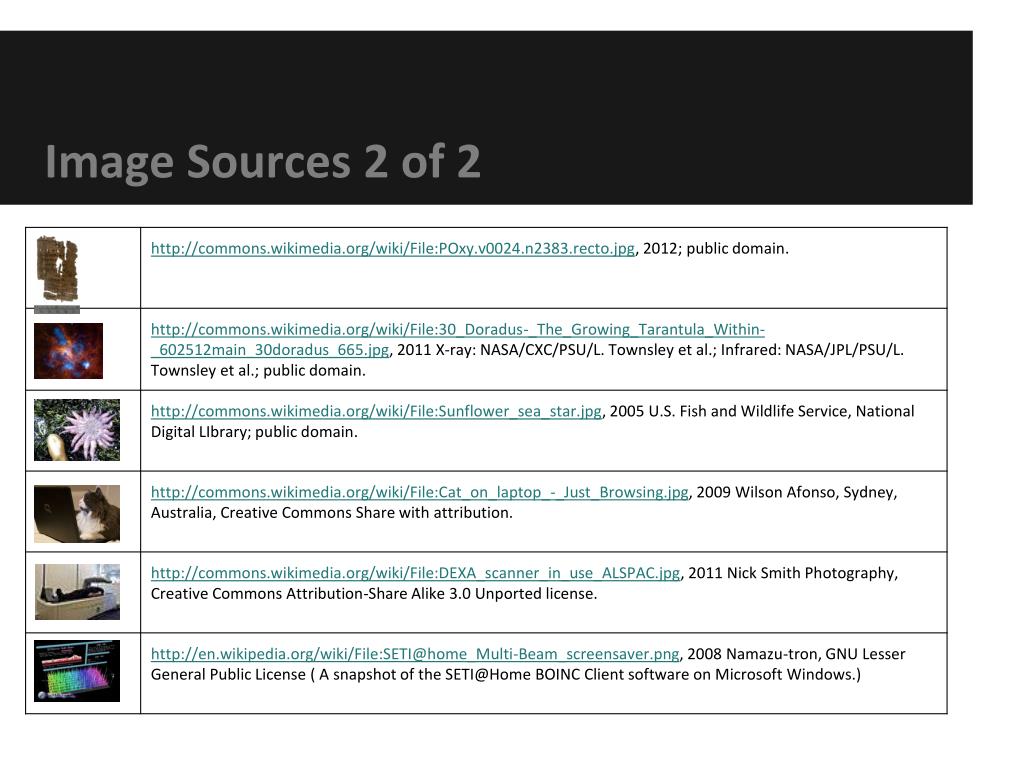Image resolution: width=1024 pixels, height=768 pixels.
Task: Select the papyrus fragment thumbnail
Action: point(57,274)
